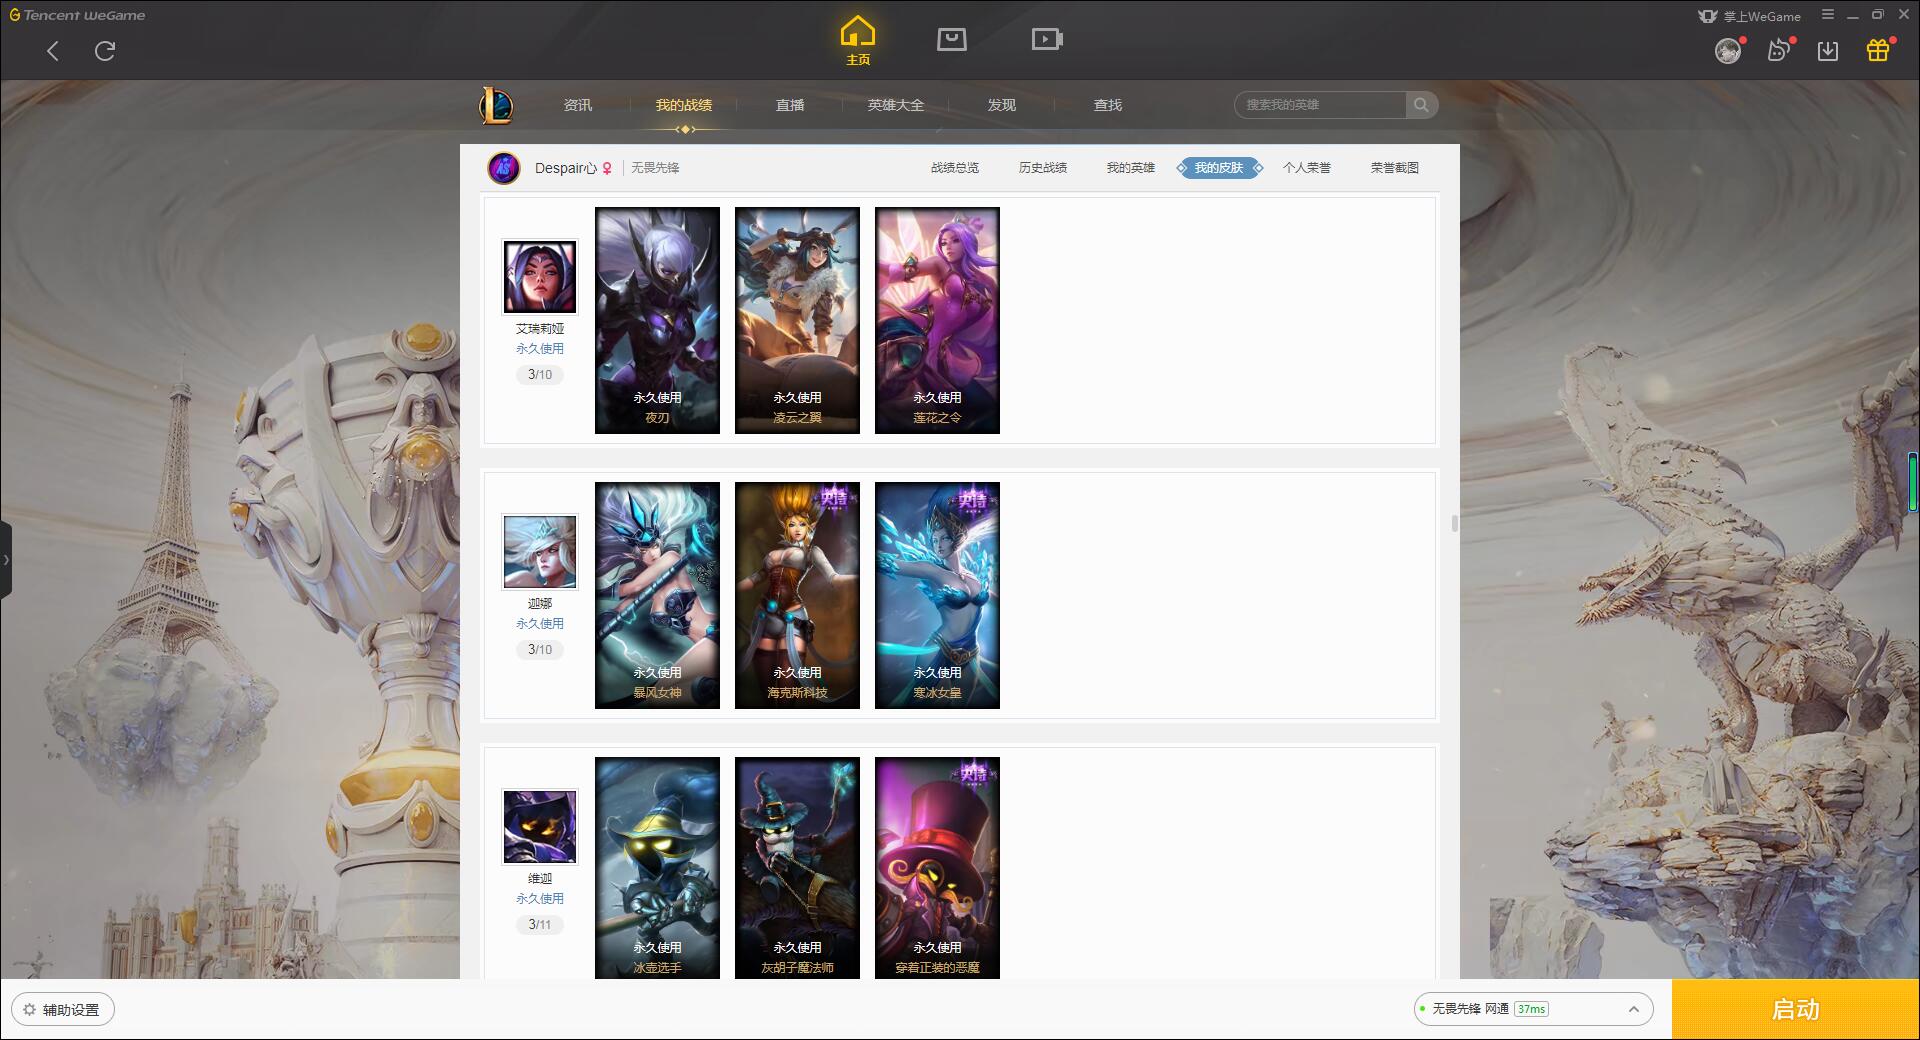
Task: Click the search magnifier button
Action: (x=1421, y=105)
